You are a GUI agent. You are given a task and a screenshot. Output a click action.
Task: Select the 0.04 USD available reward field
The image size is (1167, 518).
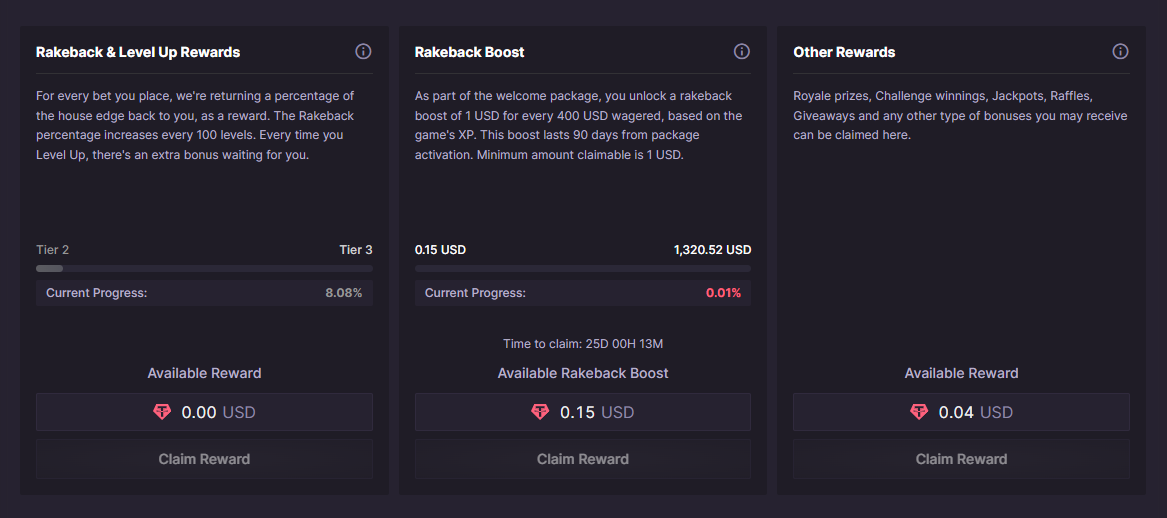961,412
